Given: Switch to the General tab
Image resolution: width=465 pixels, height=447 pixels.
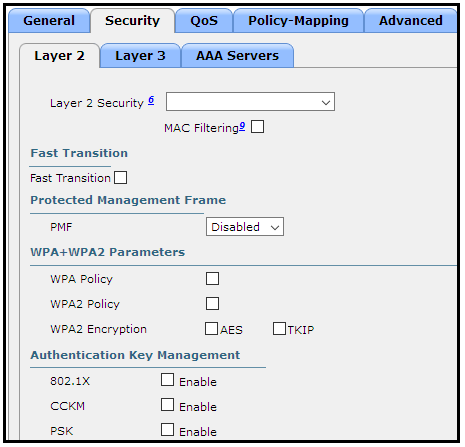Looking at the screenshot, I should pyautogui.click(x=49, y=21).
